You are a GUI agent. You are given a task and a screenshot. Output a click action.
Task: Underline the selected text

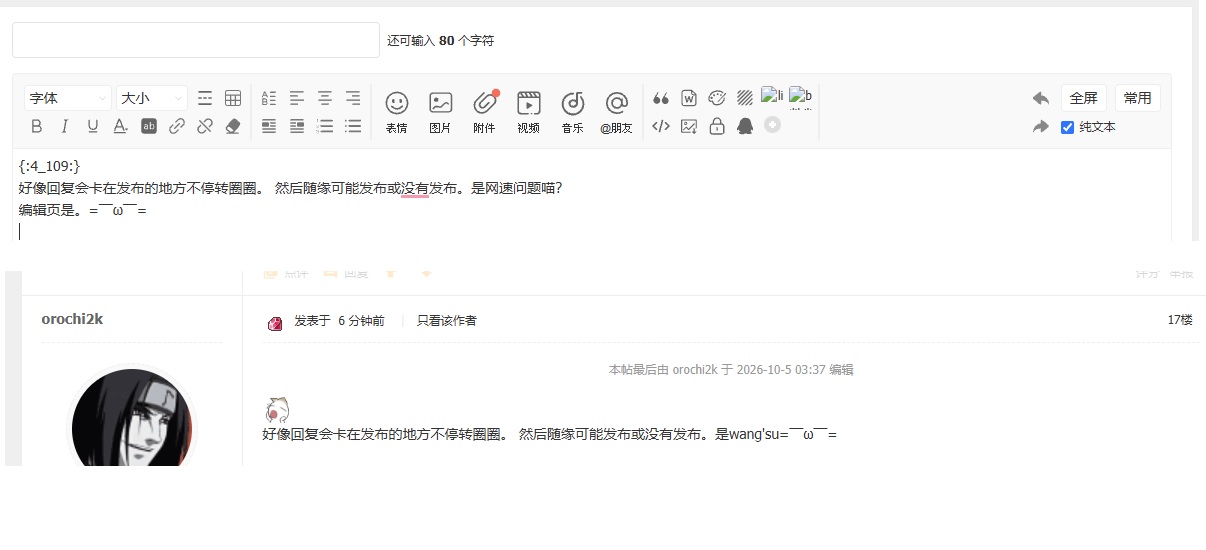[93, 126]
